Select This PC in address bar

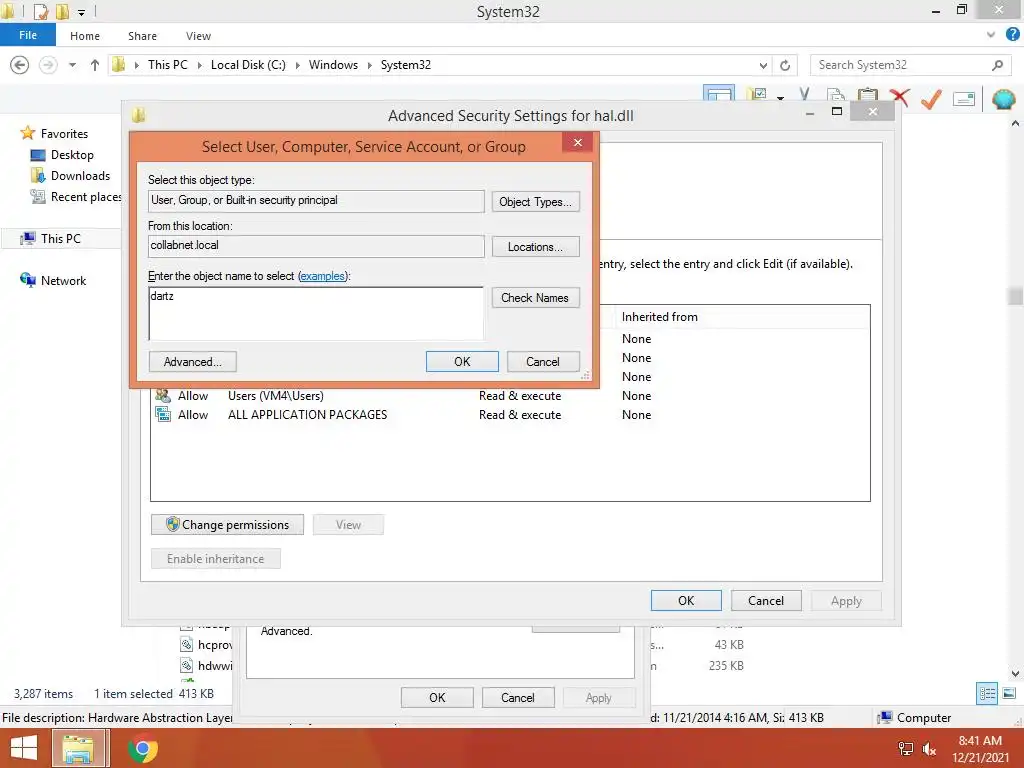point(167,65)
